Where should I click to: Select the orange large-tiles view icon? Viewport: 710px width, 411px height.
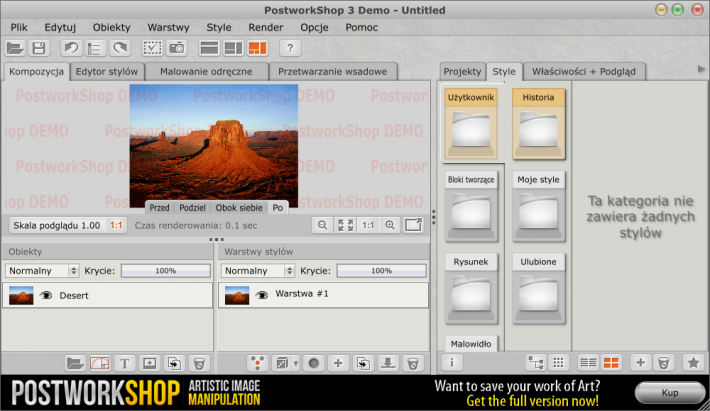611,363
